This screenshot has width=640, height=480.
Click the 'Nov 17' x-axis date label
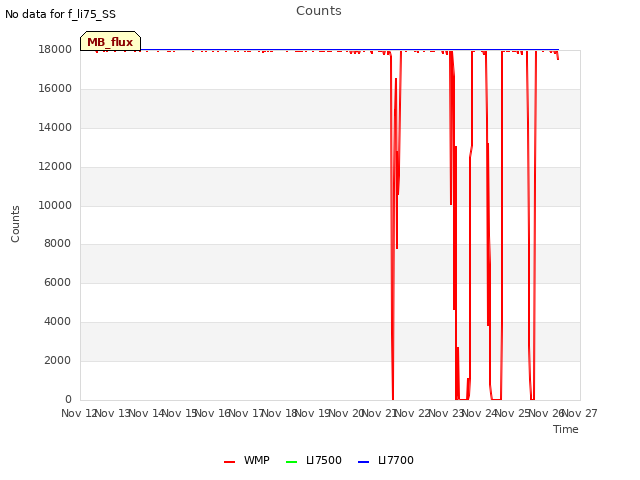click(246, 413)
